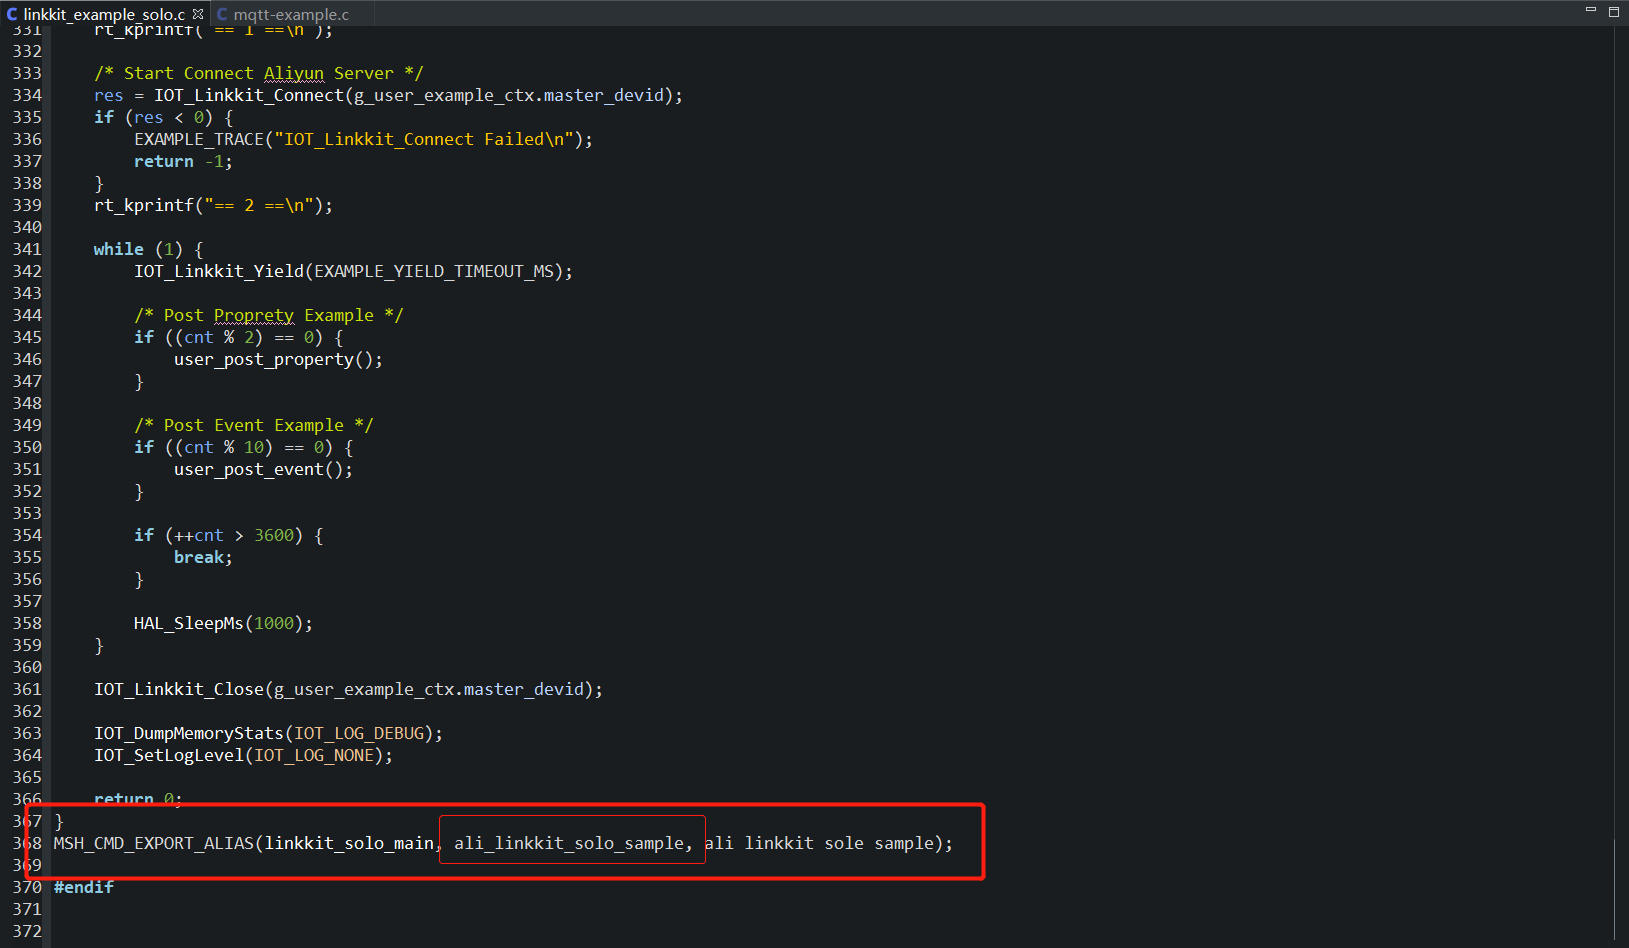Close the linkkit_example_solo.c tab via its X icon
This screenshot has width=1629, height=948.
[x=198, y=14]
